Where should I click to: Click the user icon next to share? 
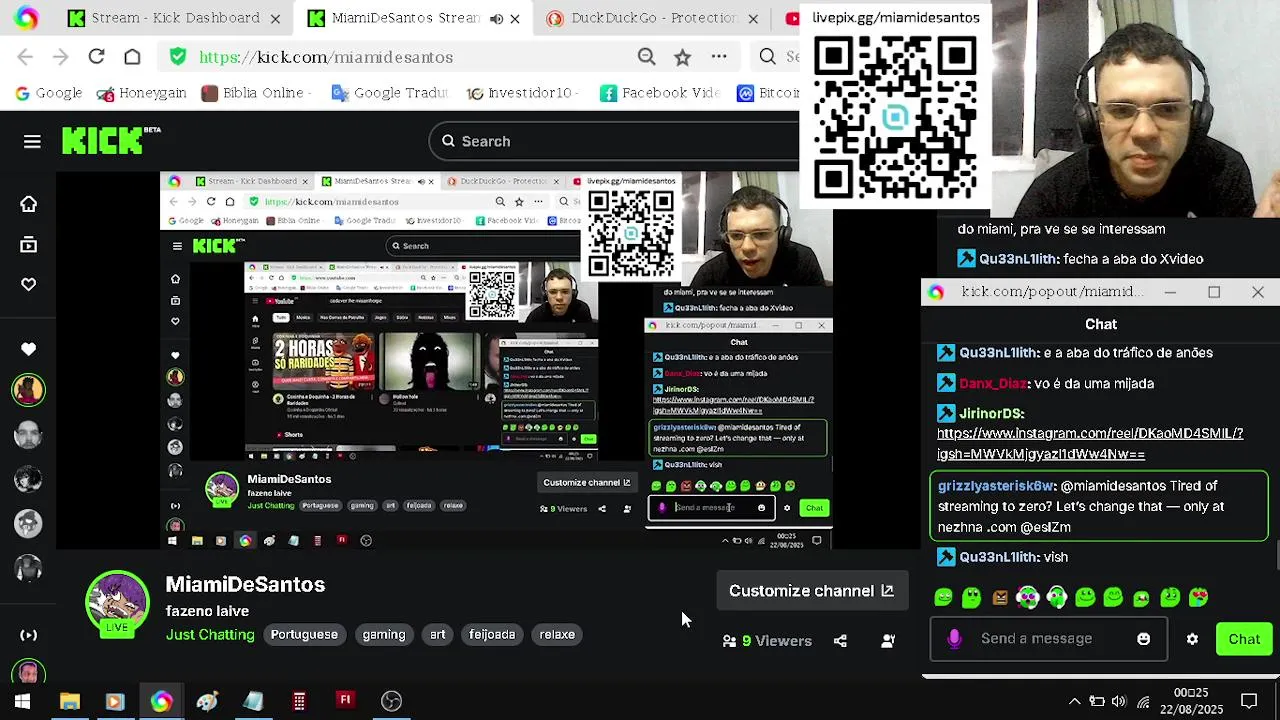click(888, 641)
